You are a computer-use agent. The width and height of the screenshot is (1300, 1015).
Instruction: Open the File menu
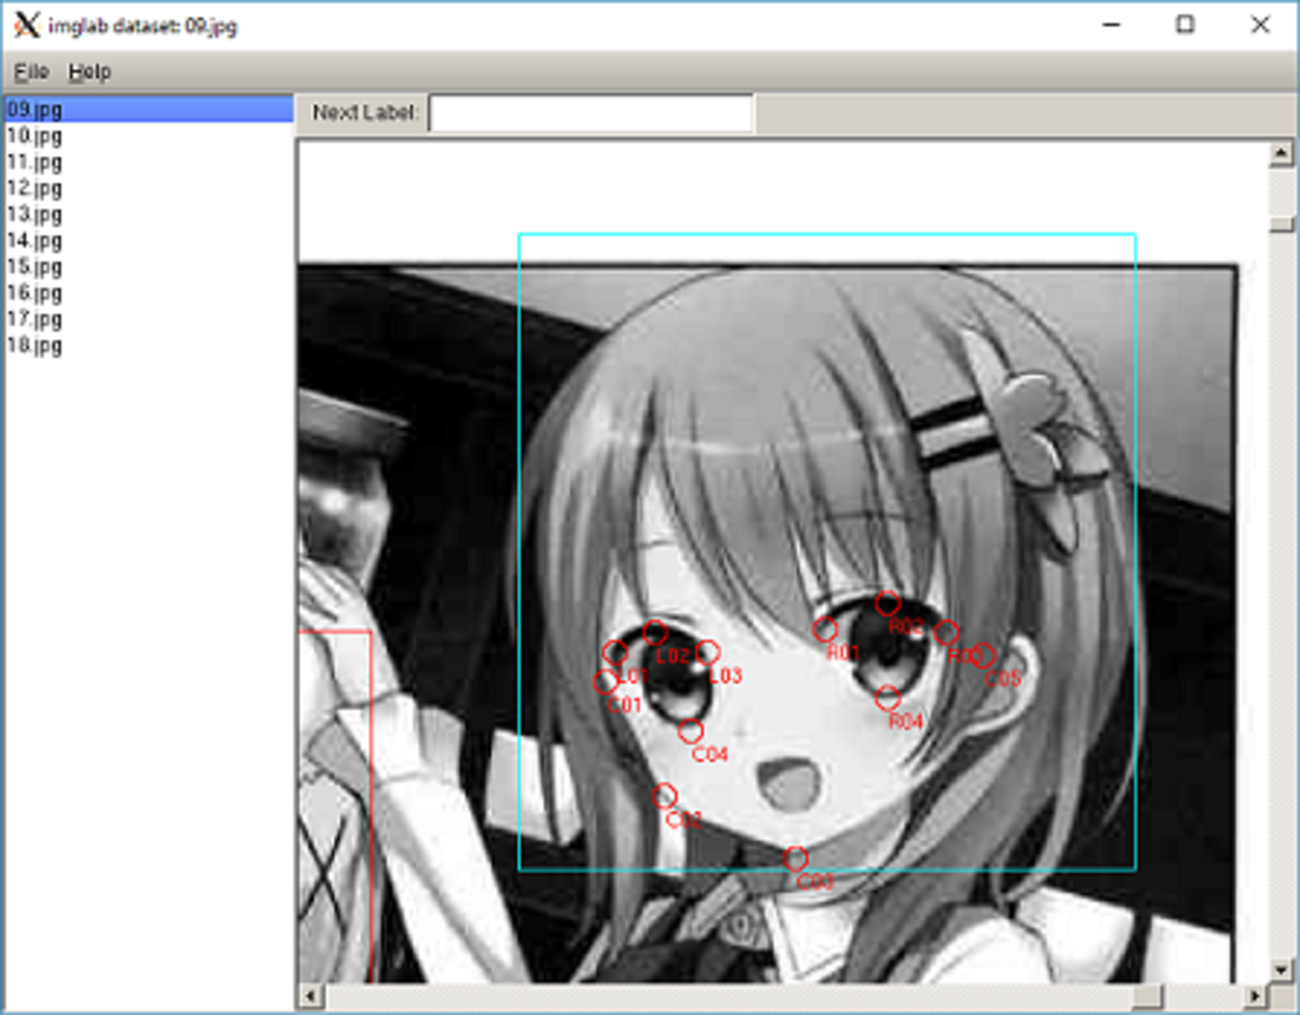[x=31, y=72]
